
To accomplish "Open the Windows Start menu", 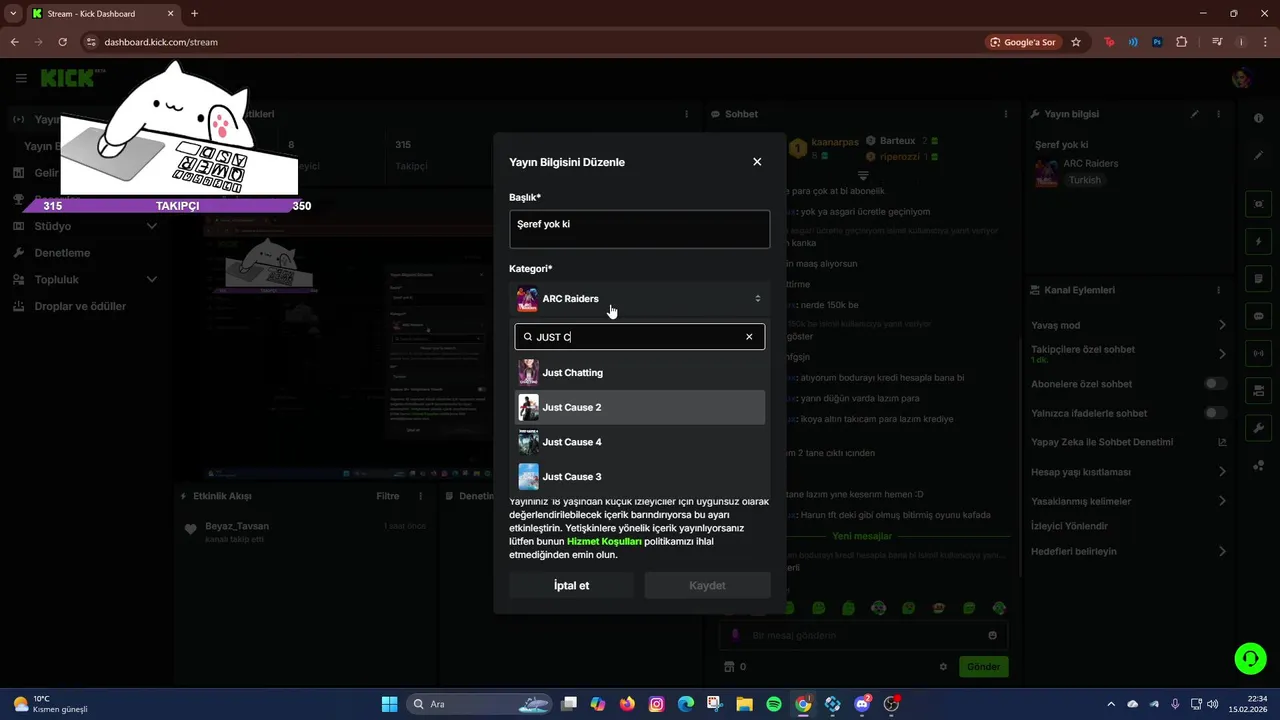I will click(x=389, y=704).
